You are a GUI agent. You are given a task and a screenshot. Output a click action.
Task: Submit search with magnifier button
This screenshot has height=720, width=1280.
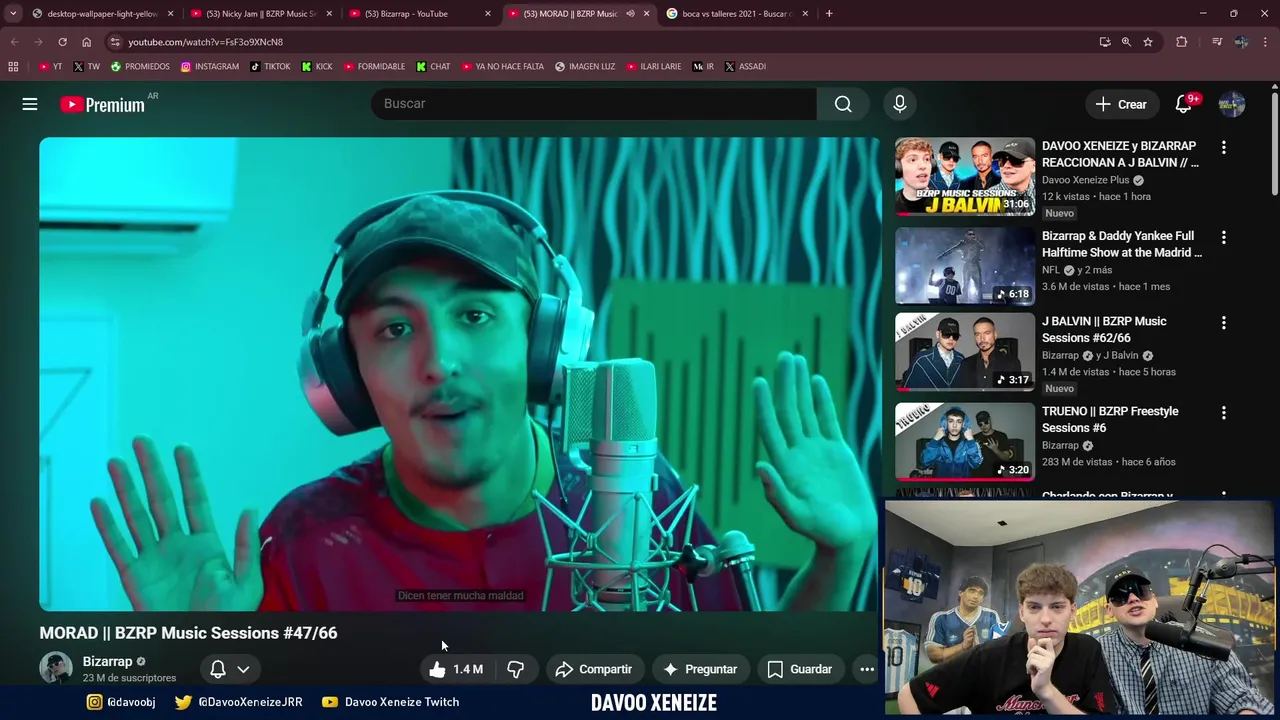tap(843, 104)
